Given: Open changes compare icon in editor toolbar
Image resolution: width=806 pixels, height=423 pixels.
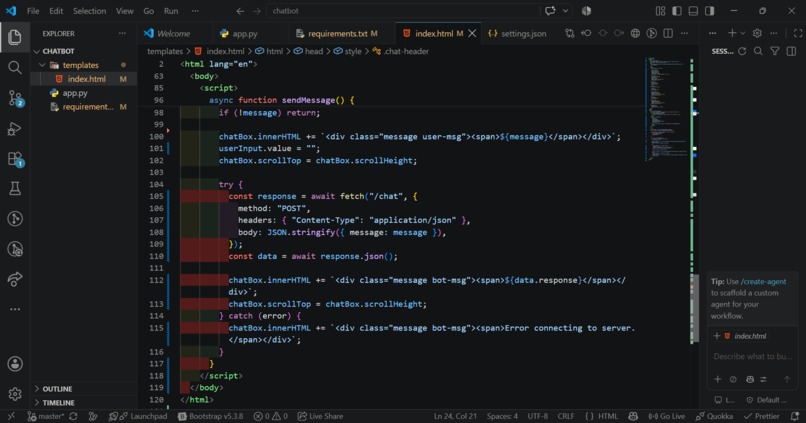Looking at the screenshot, I should 570,33.
